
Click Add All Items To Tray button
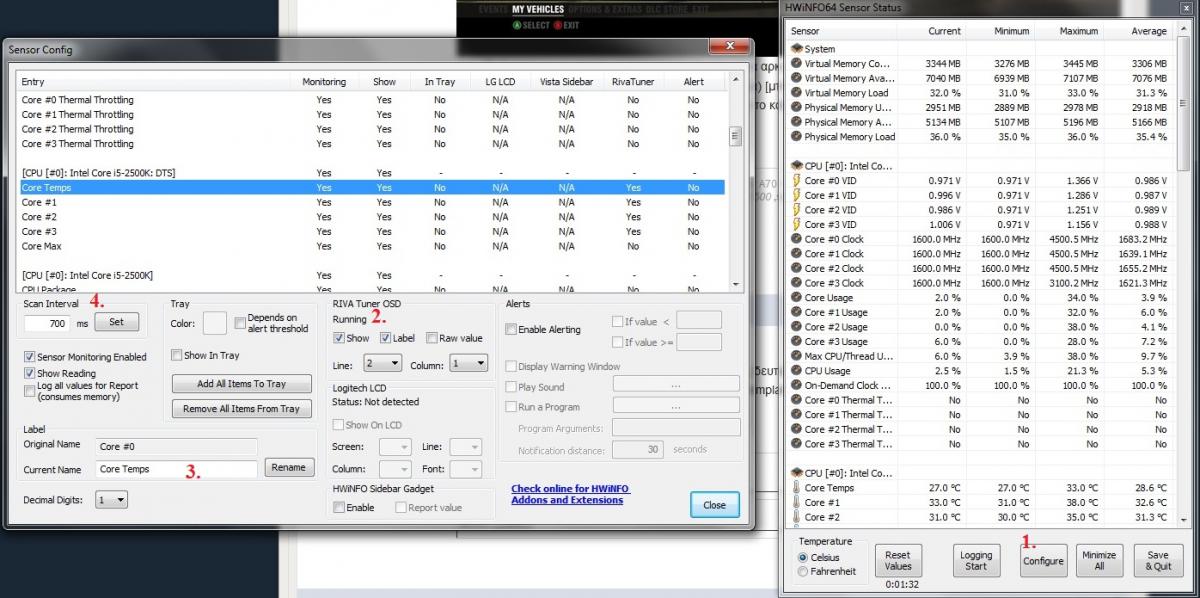coord(241,383)
